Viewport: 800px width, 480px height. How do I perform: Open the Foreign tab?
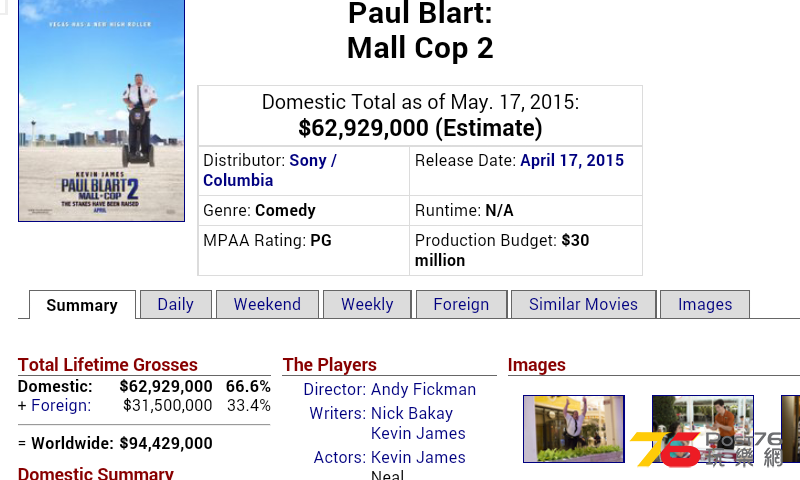pyautogui.click(x=461, y=305)
